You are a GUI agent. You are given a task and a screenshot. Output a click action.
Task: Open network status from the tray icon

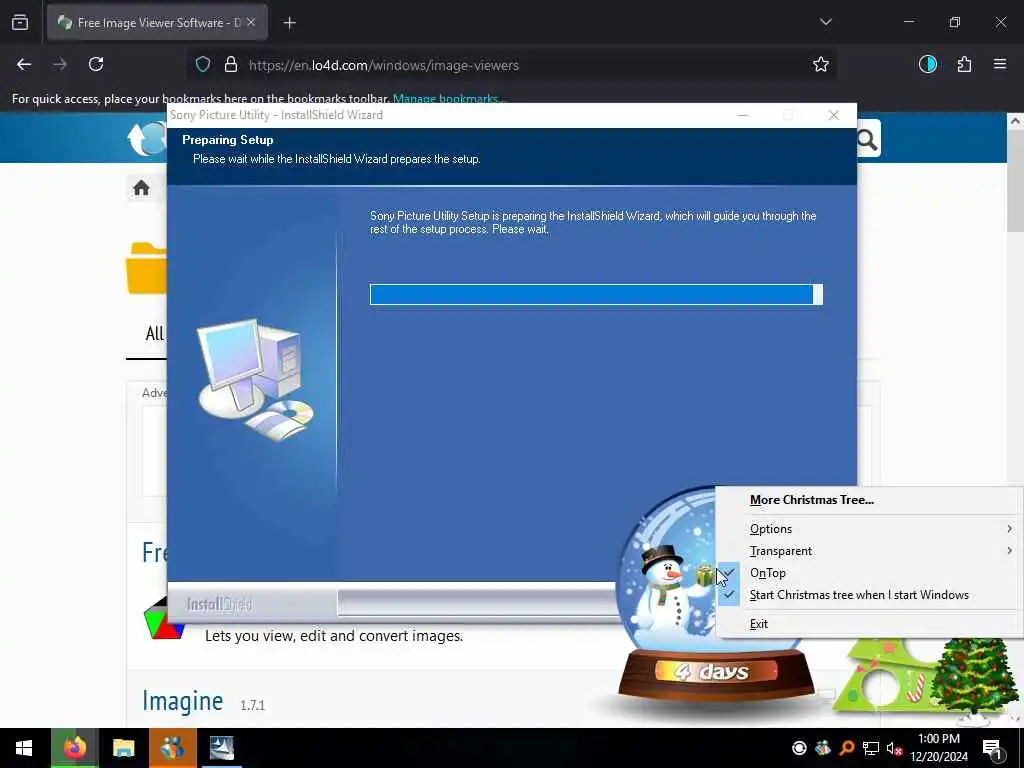pyautogui.click(x=871, y=748)
